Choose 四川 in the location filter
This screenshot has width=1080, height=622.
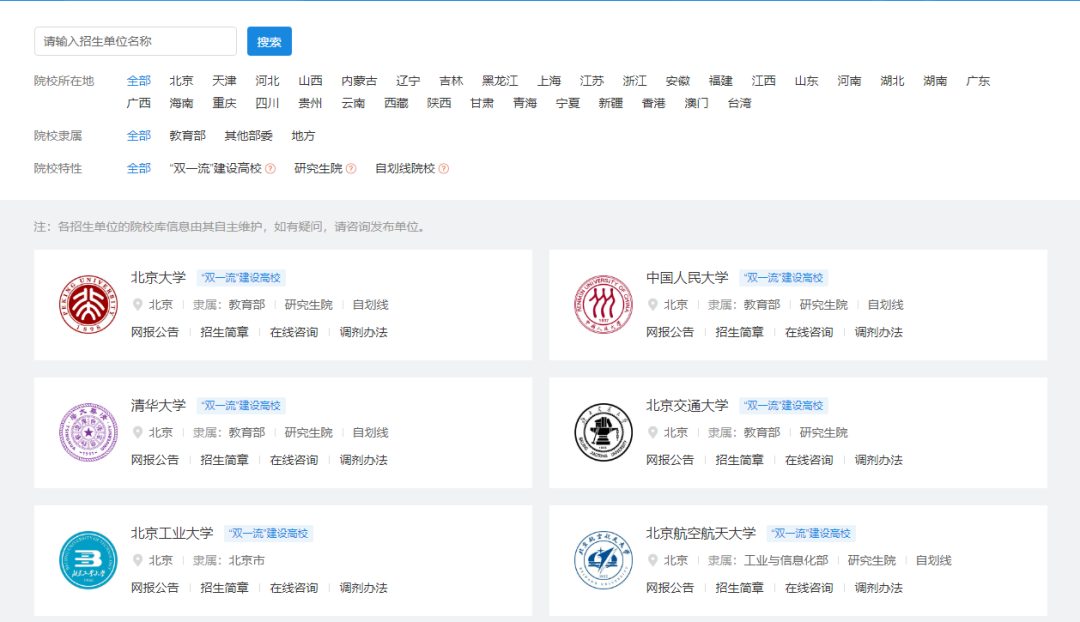[267, 103]
